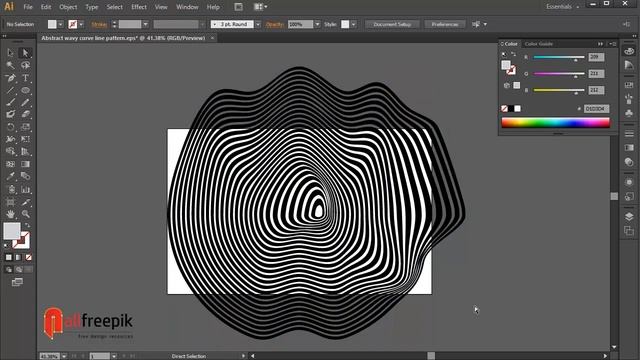Open the Color panel flyout menu

coord(613,44)
